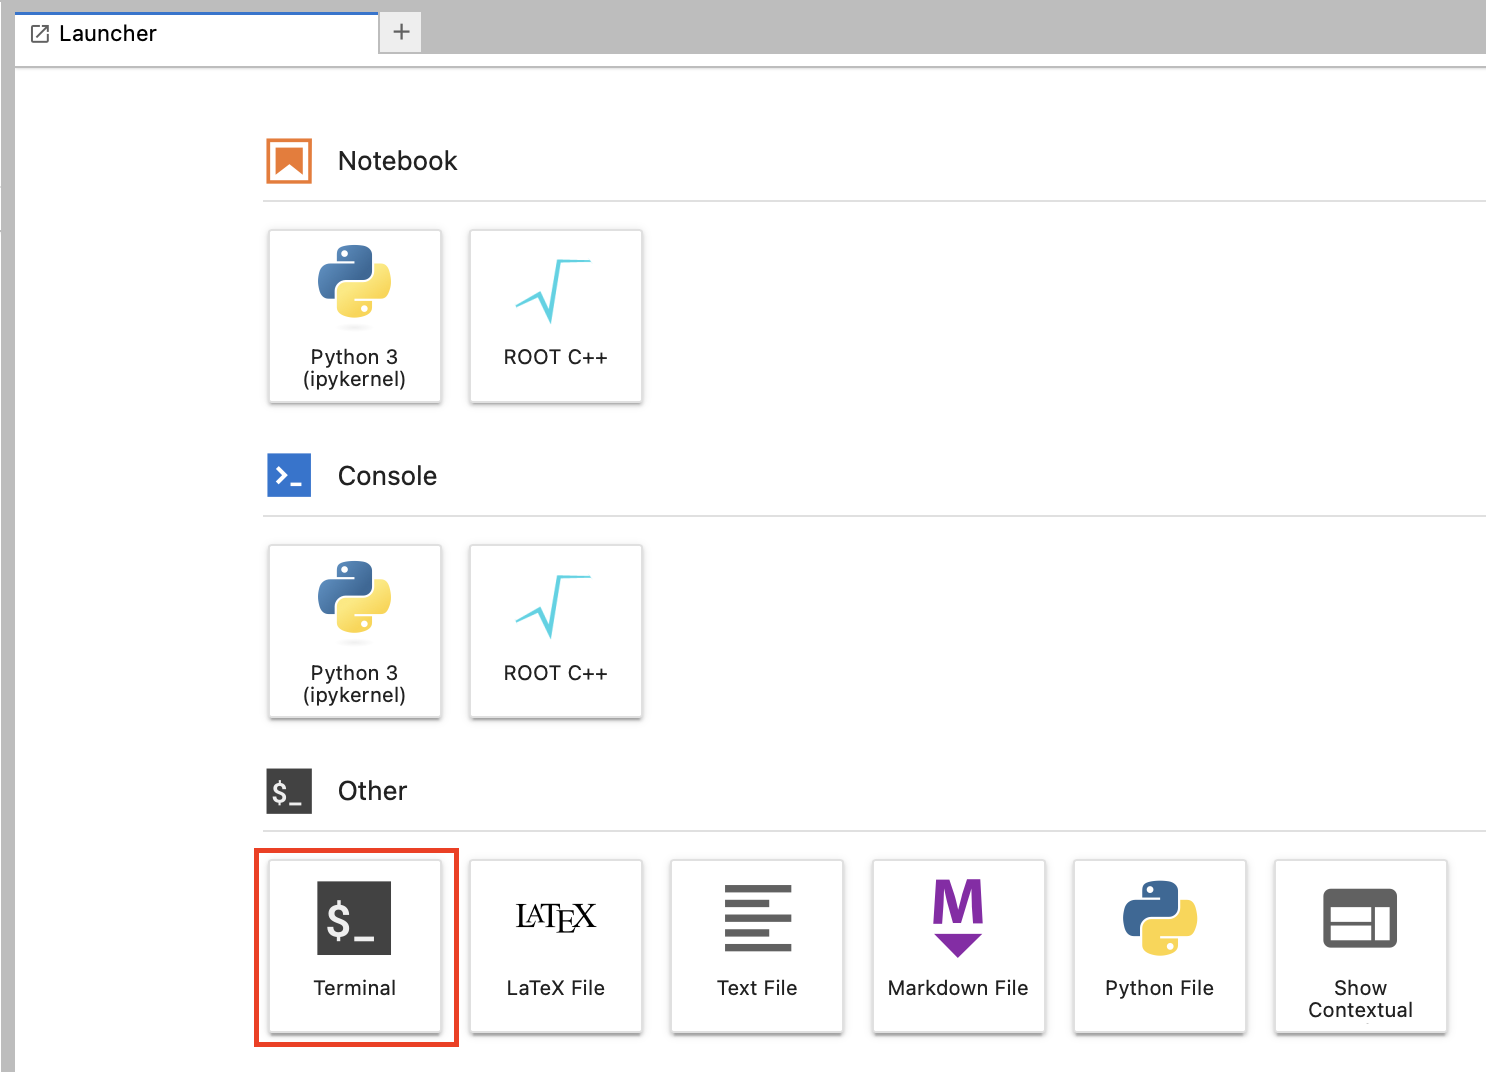Click the Launcher tab icon
This screenshot has height=1072, width=1486.
pos(40,34)
